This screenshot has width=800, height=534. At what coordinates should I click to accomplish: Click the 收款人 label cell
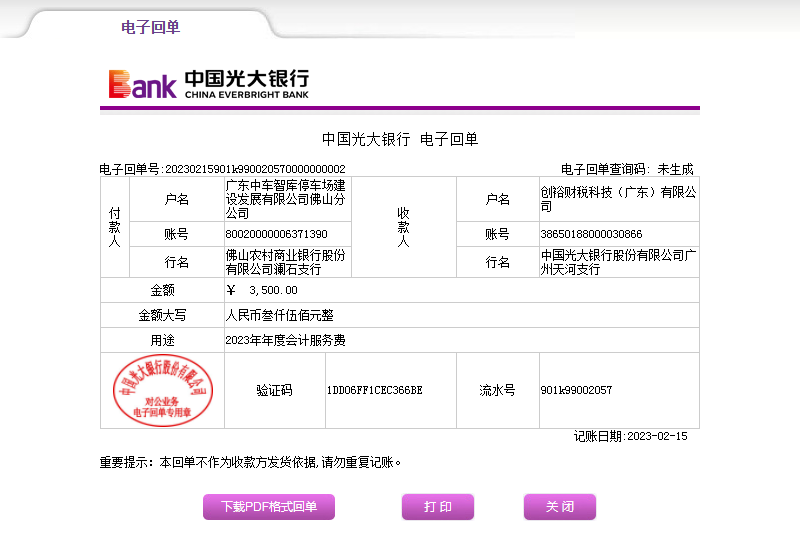[x=404, y=227]
